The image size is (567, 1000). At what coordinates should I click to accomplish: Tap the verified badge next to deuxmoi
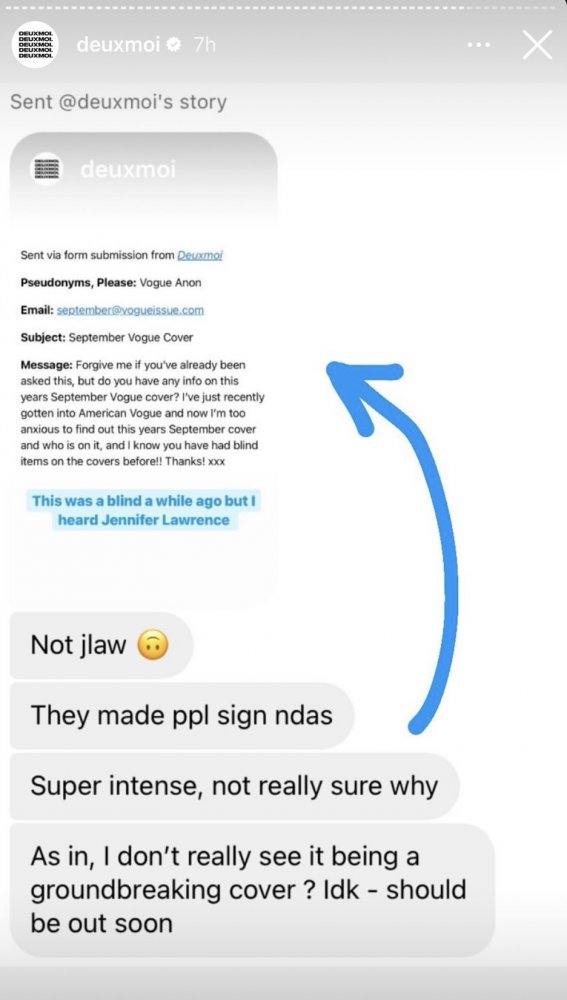point(173,45)
